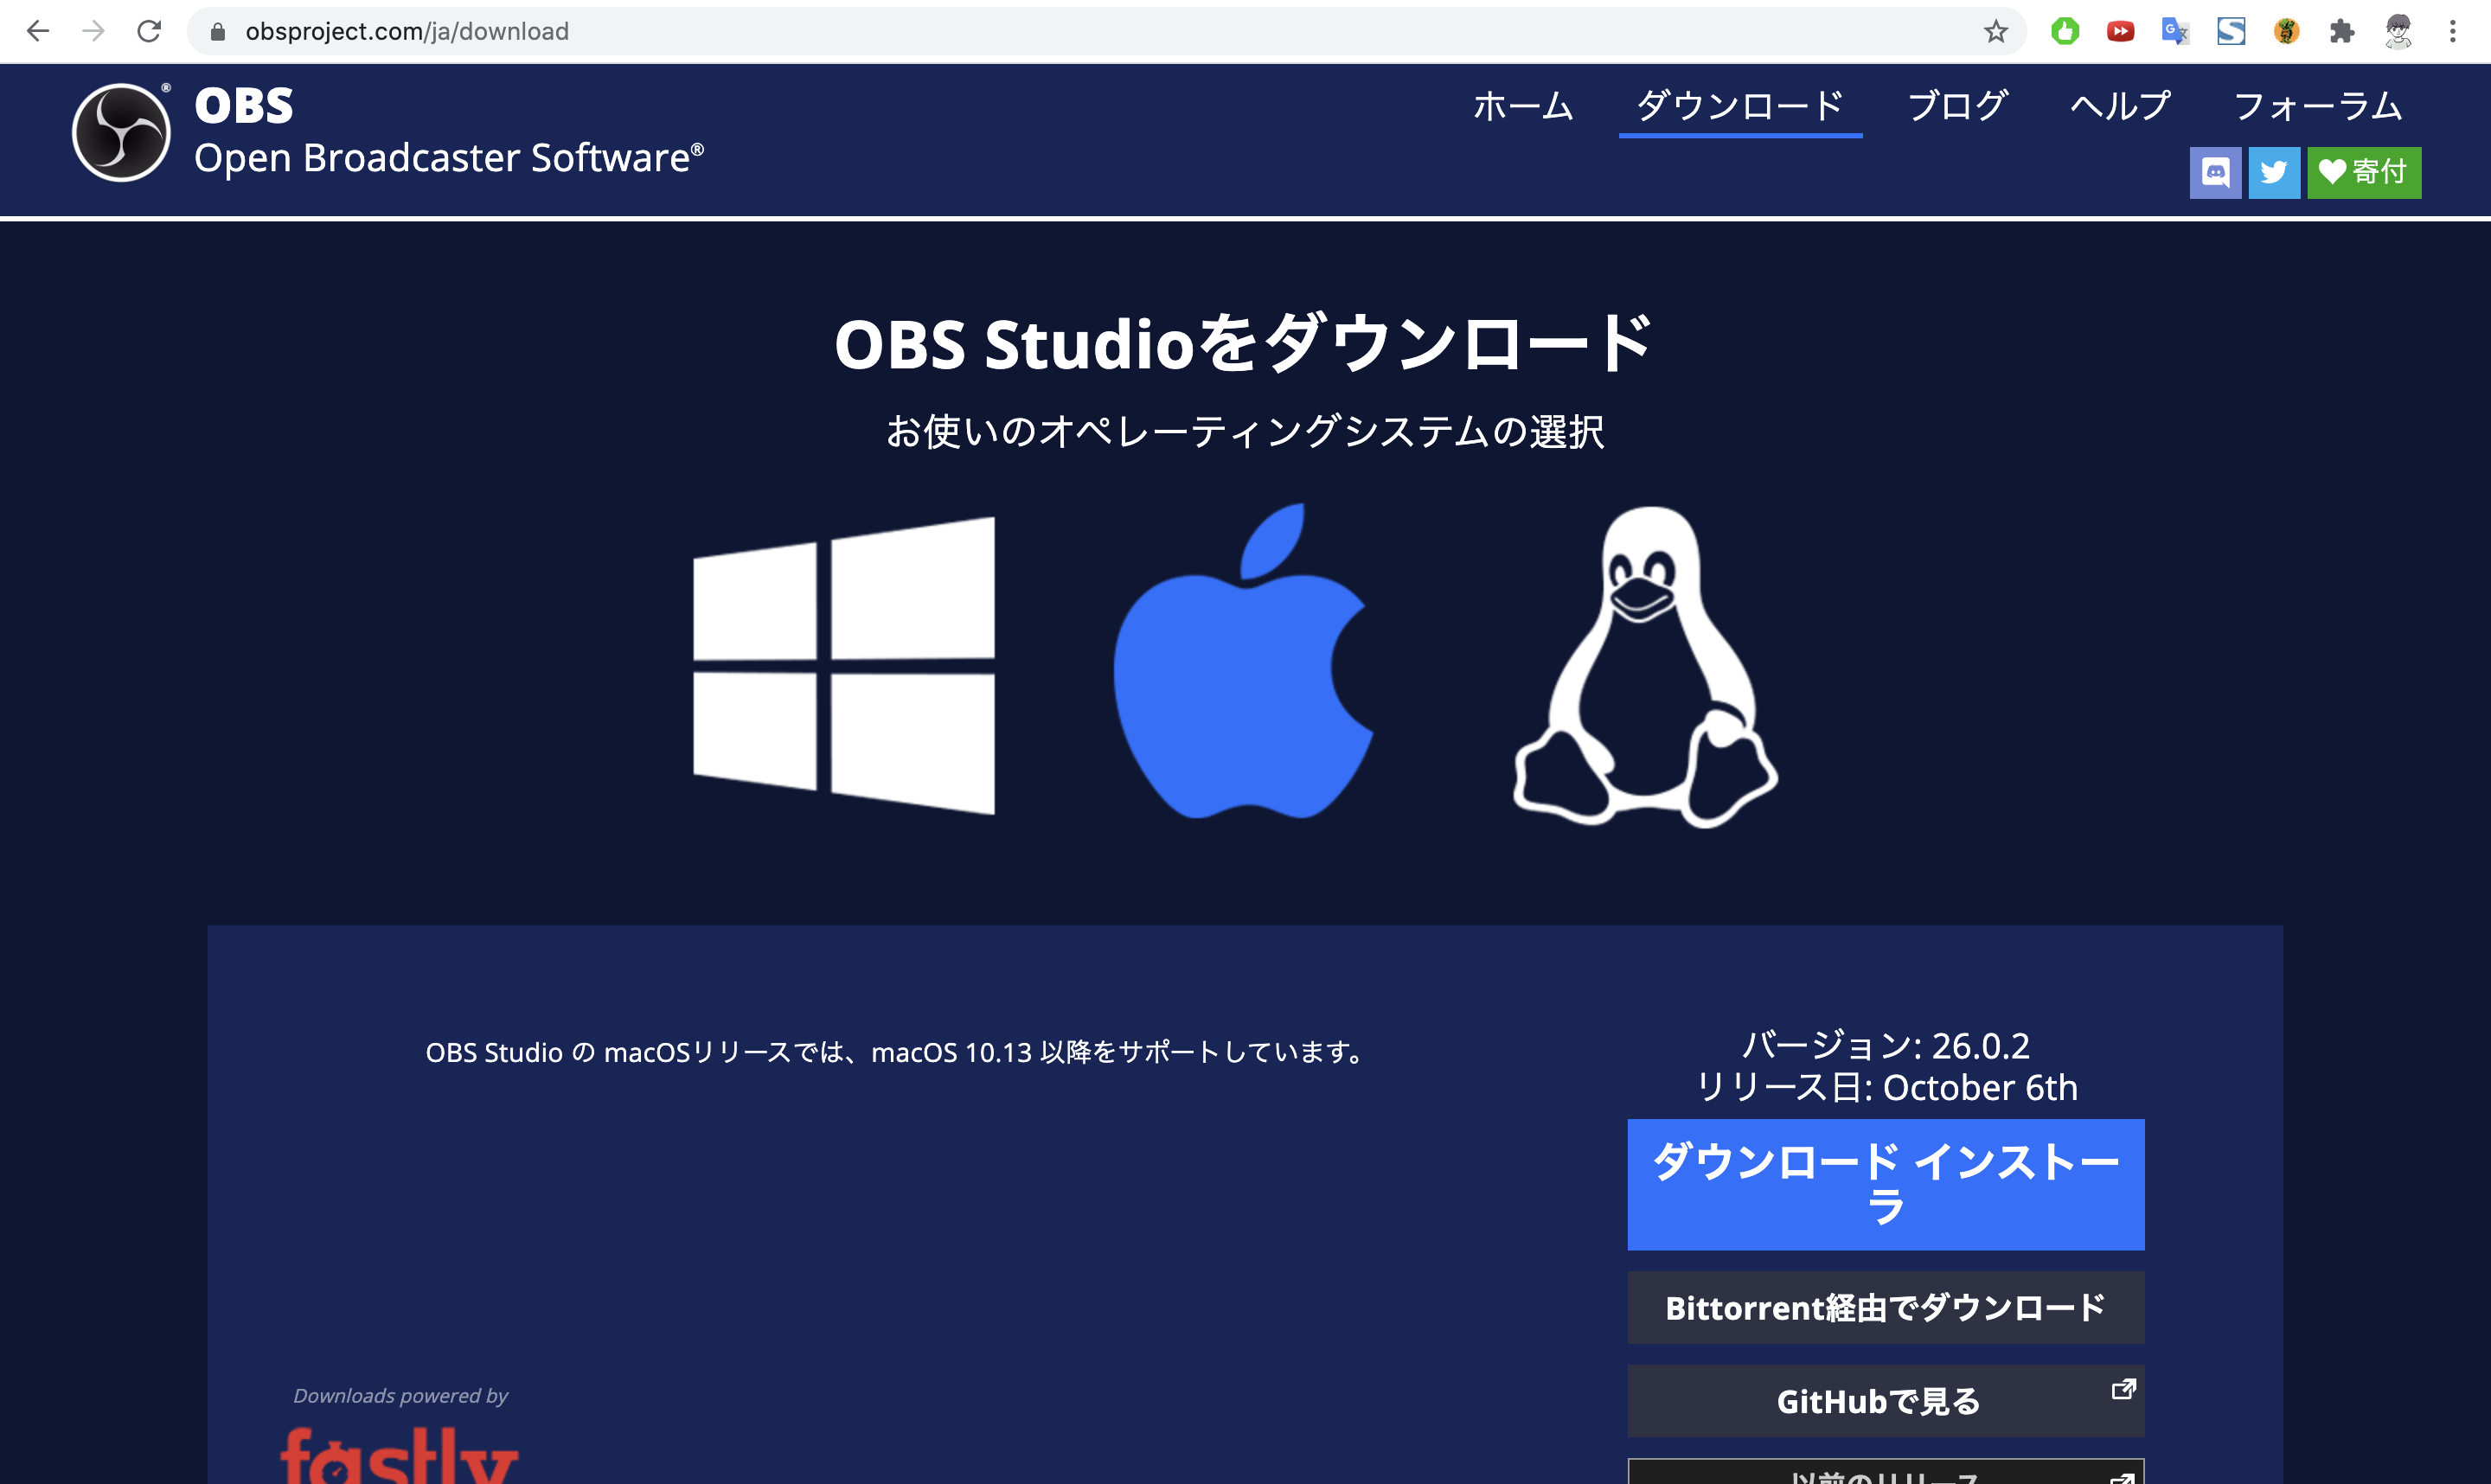Click the macOS 10.13 support notice text
This screenshot has width=2491, height=1484.
click(x=897, y=1053)
